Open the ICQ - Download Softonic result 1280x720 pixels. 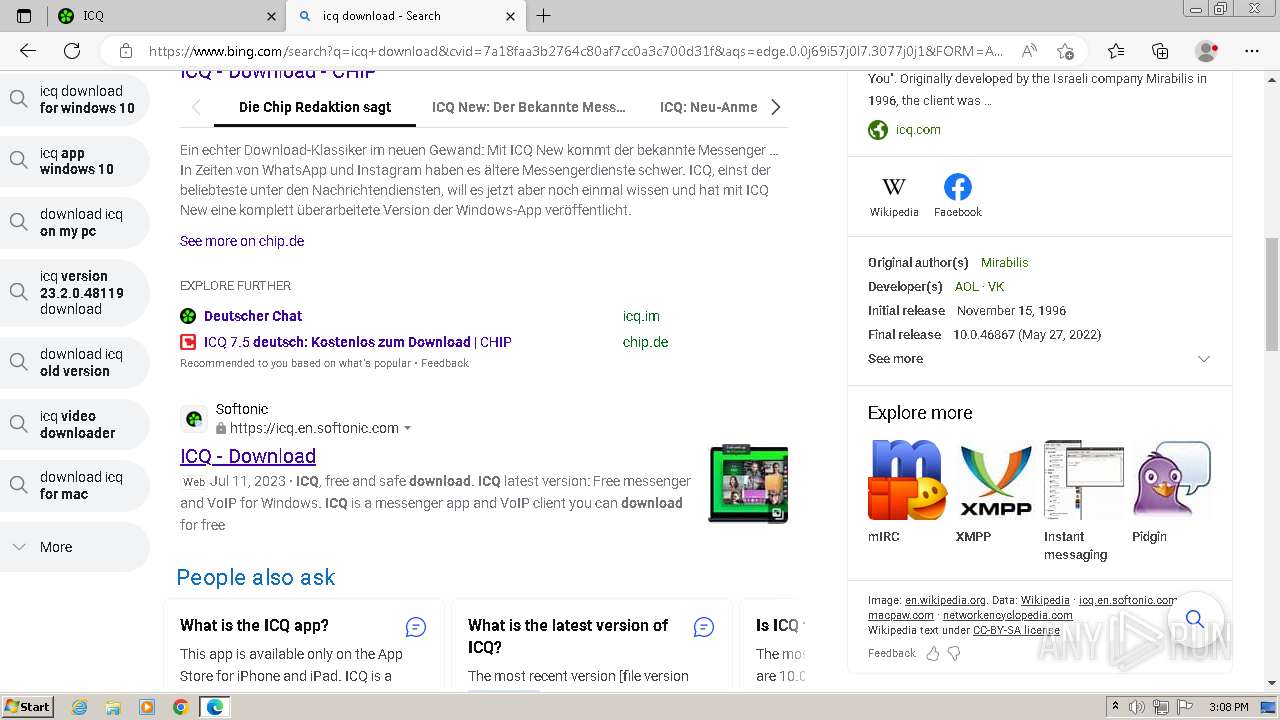pyautogui.click(x=248, y=456)
